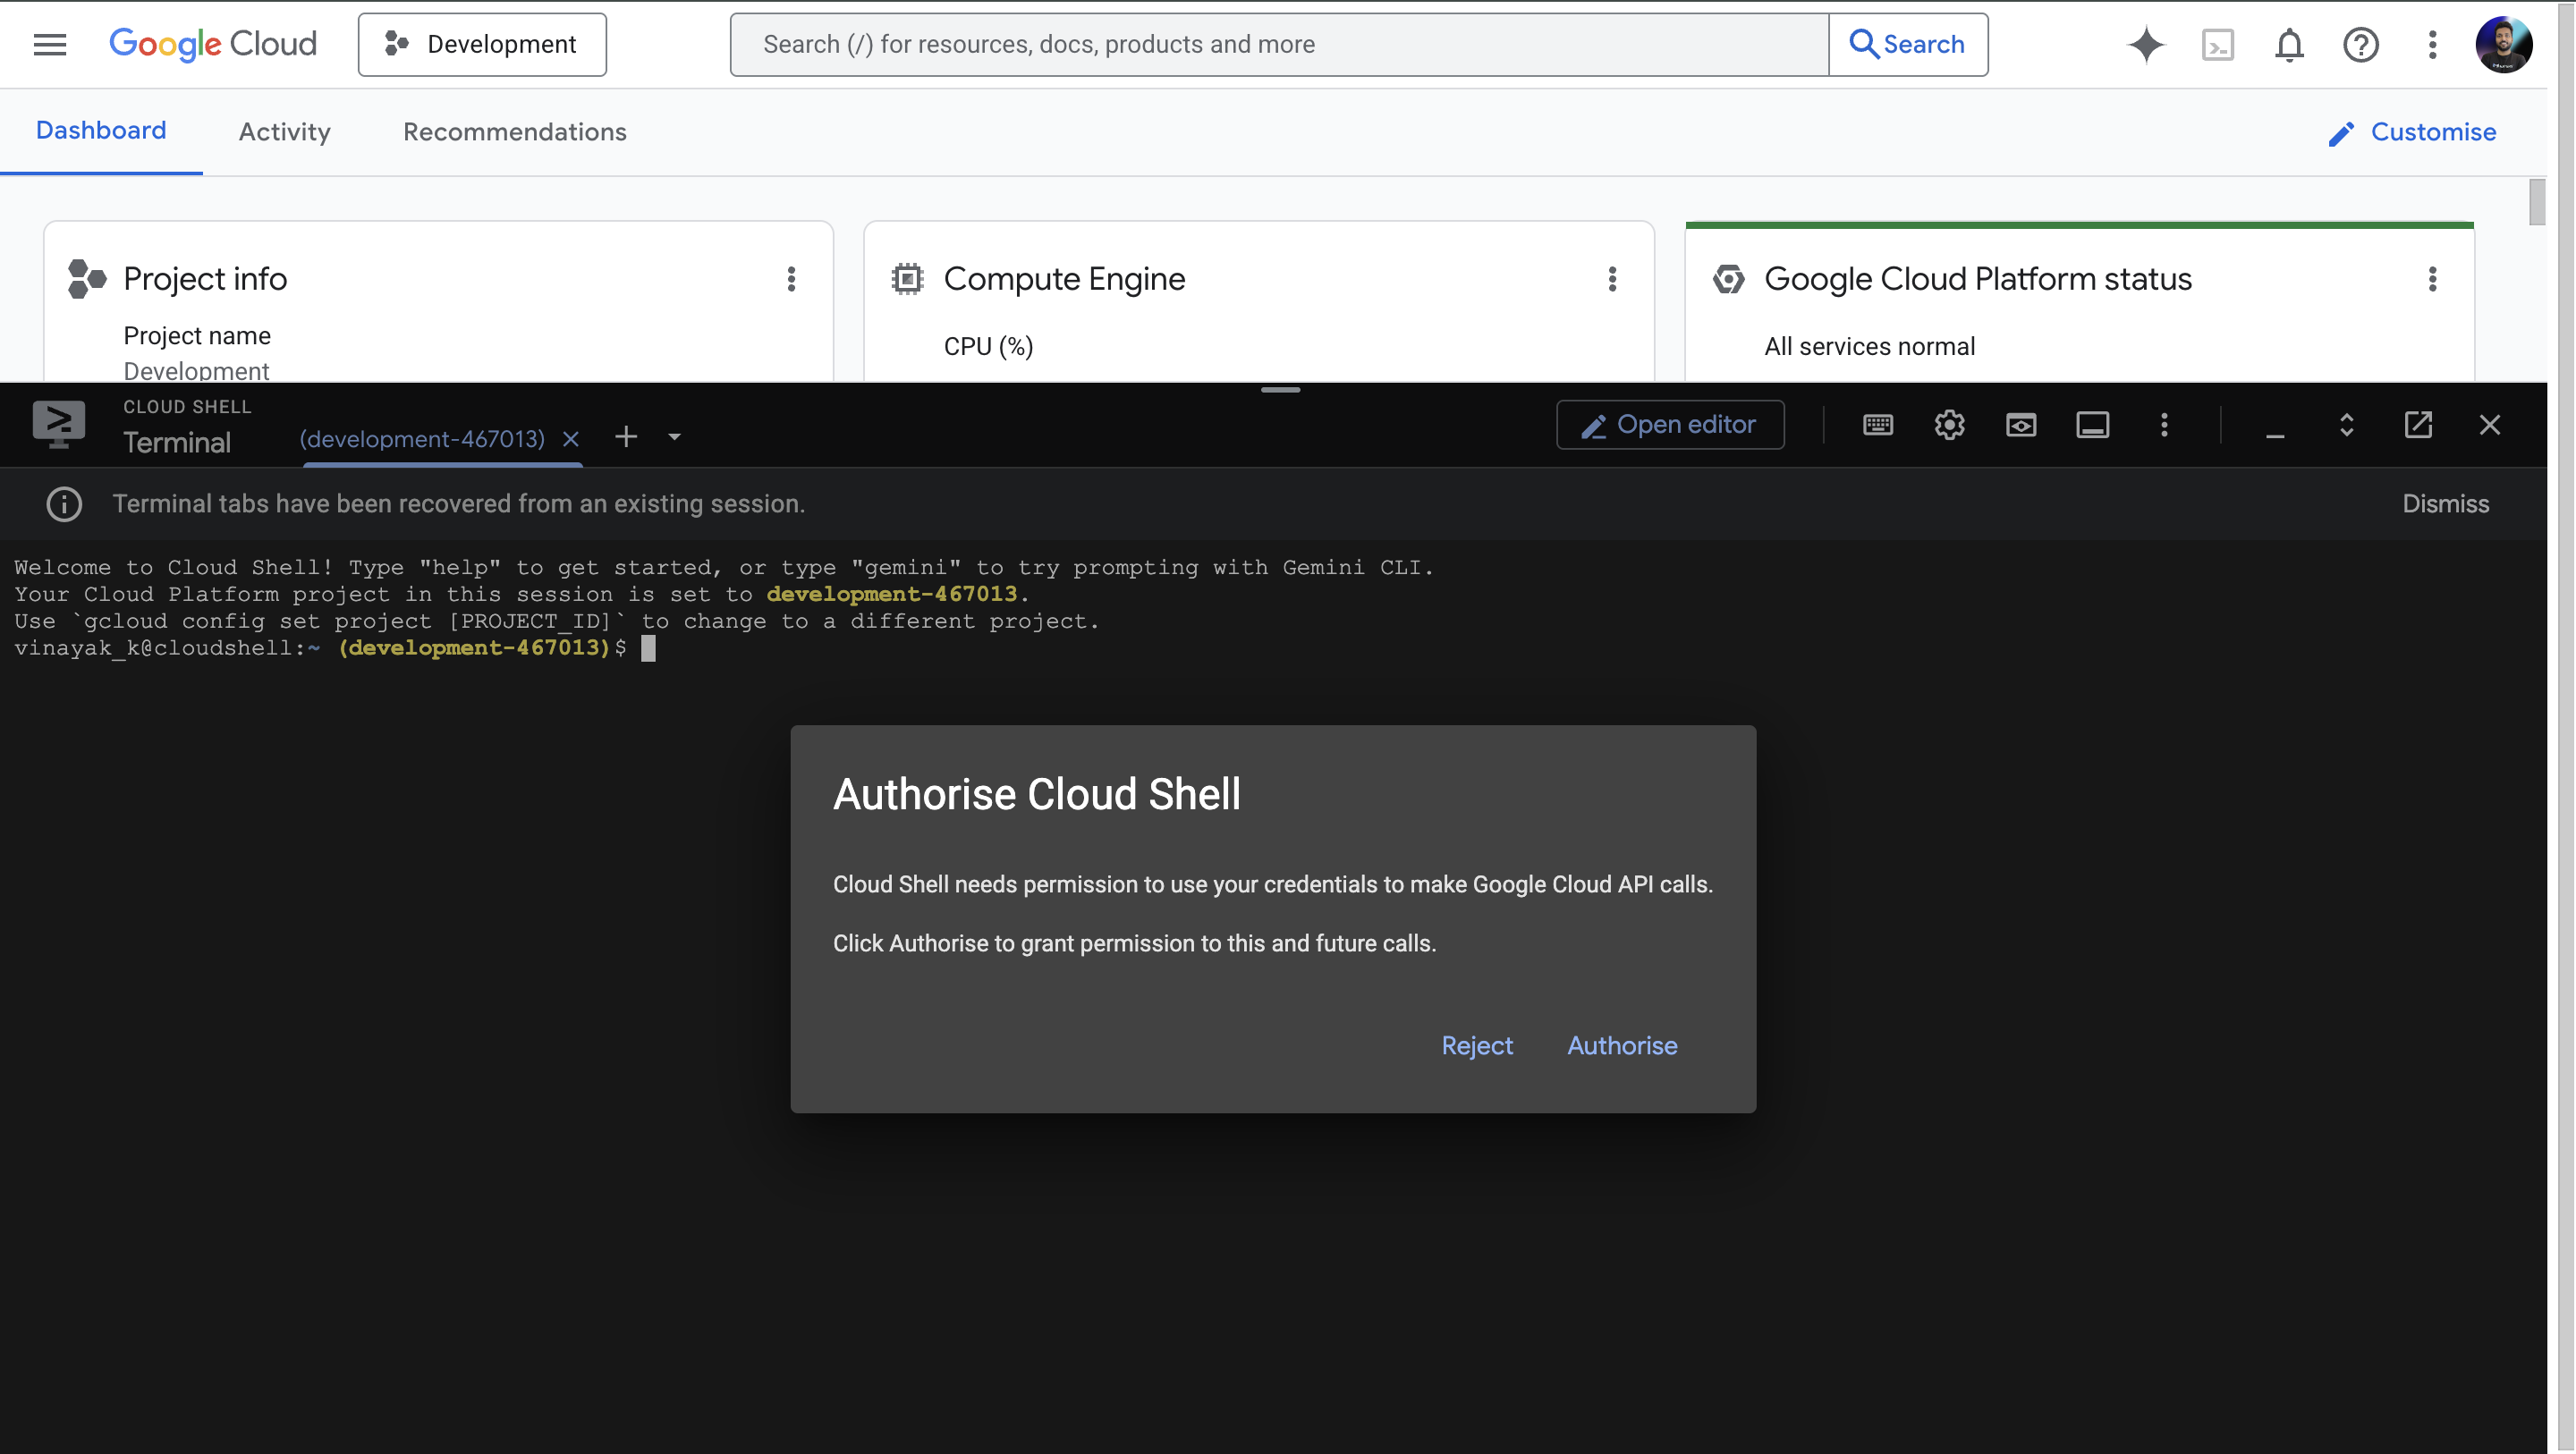
Task: Reject Cloud Shell authorisation
Action: pyautogui.click(x=1477, y=1045)
